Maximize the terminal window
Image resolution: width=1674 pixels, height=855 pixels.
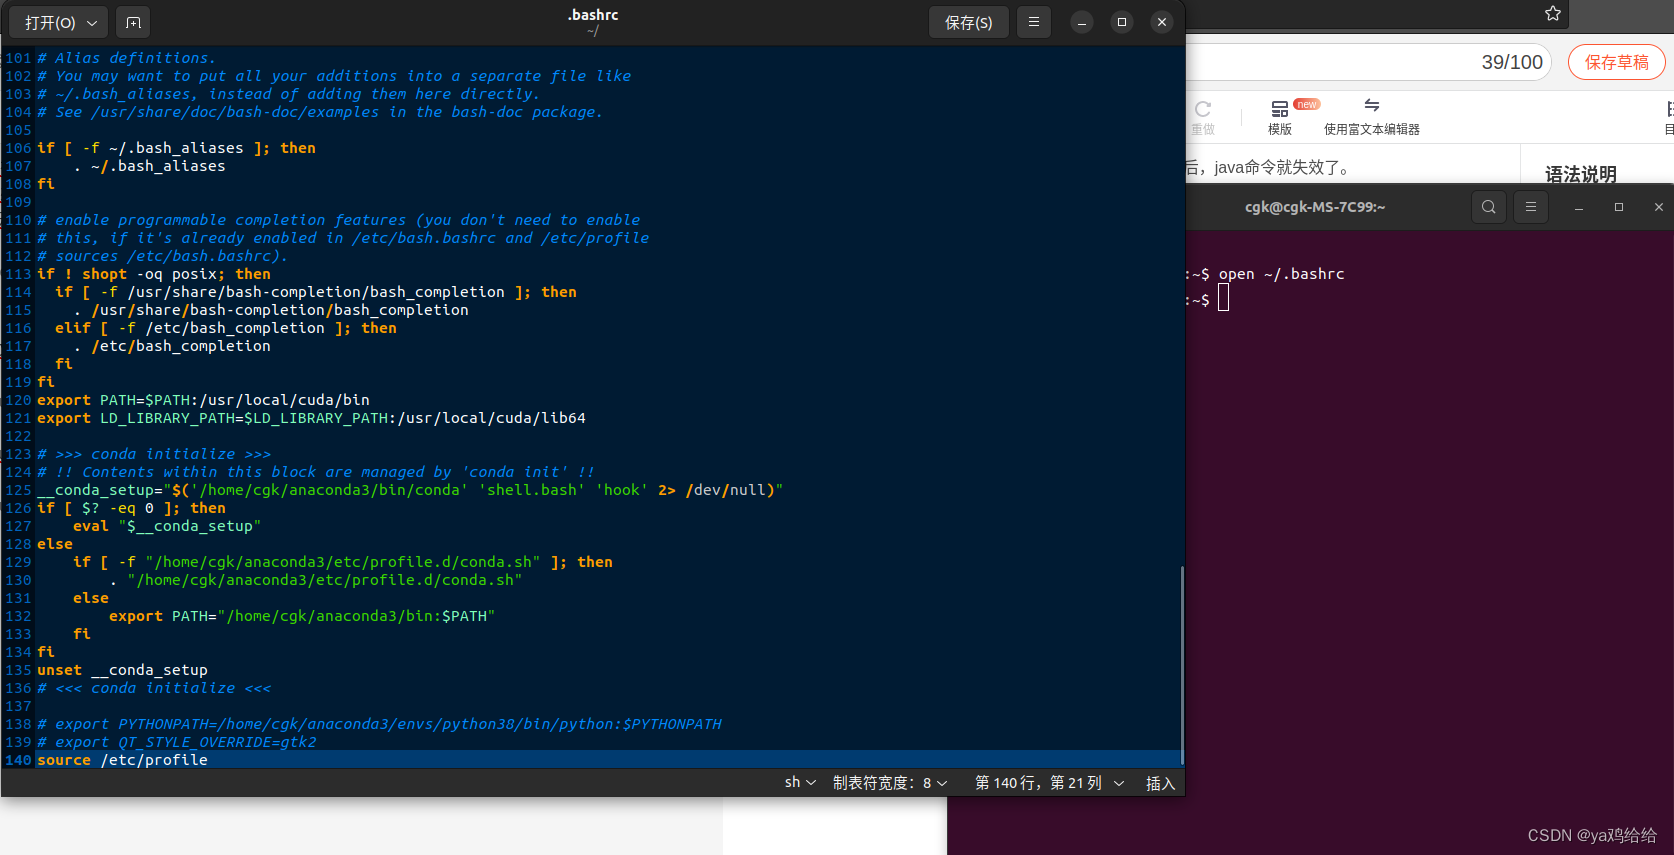point(1619,207)
